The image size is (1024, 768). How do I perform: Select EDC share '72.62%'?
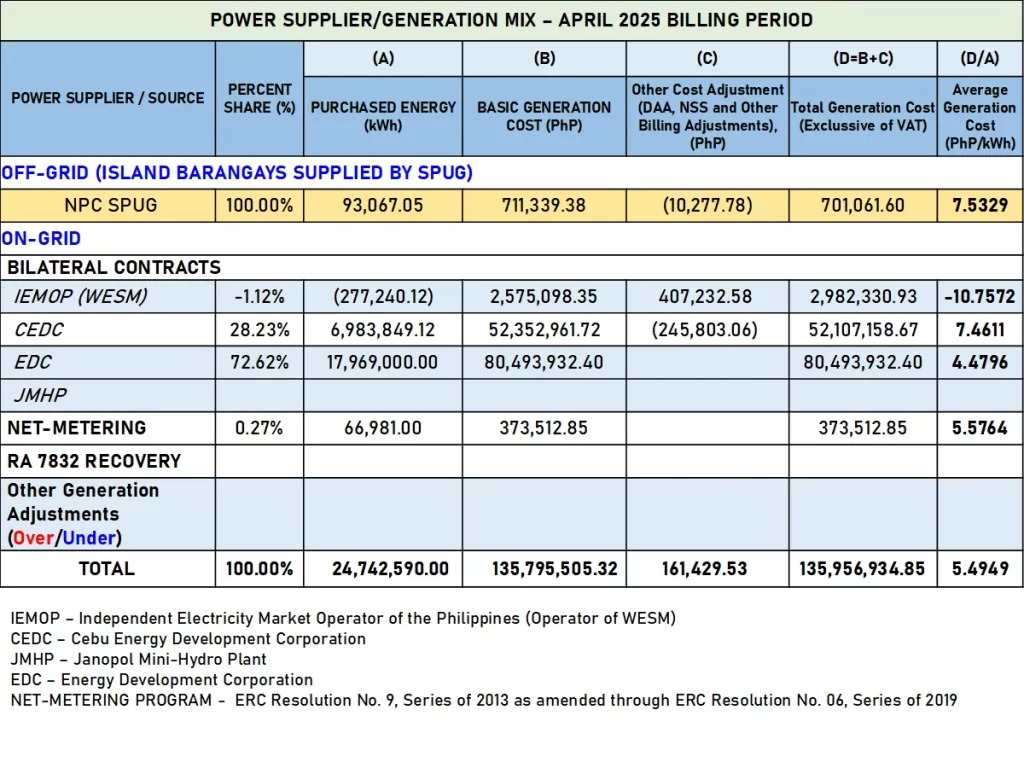259,362
